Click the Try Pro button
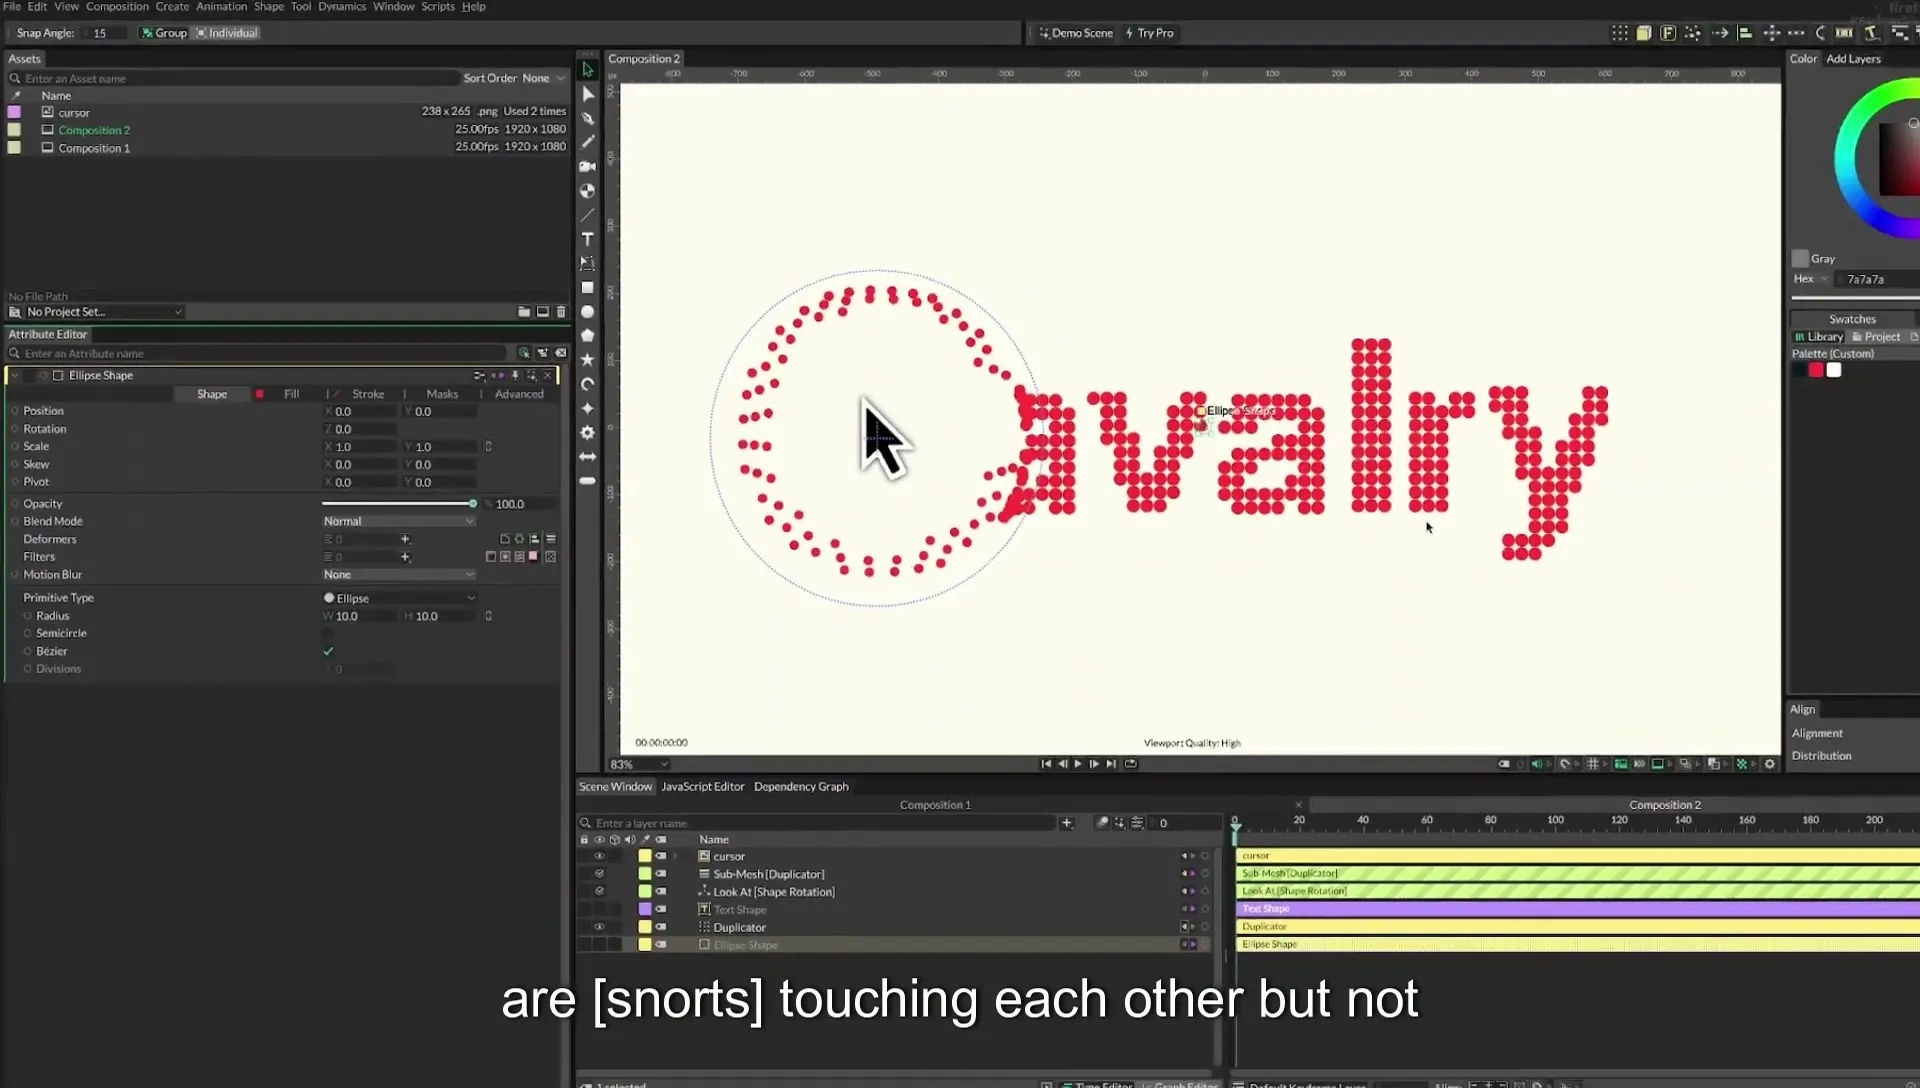Viewport: 1920px width, 1088px height. click(1150, 33)
